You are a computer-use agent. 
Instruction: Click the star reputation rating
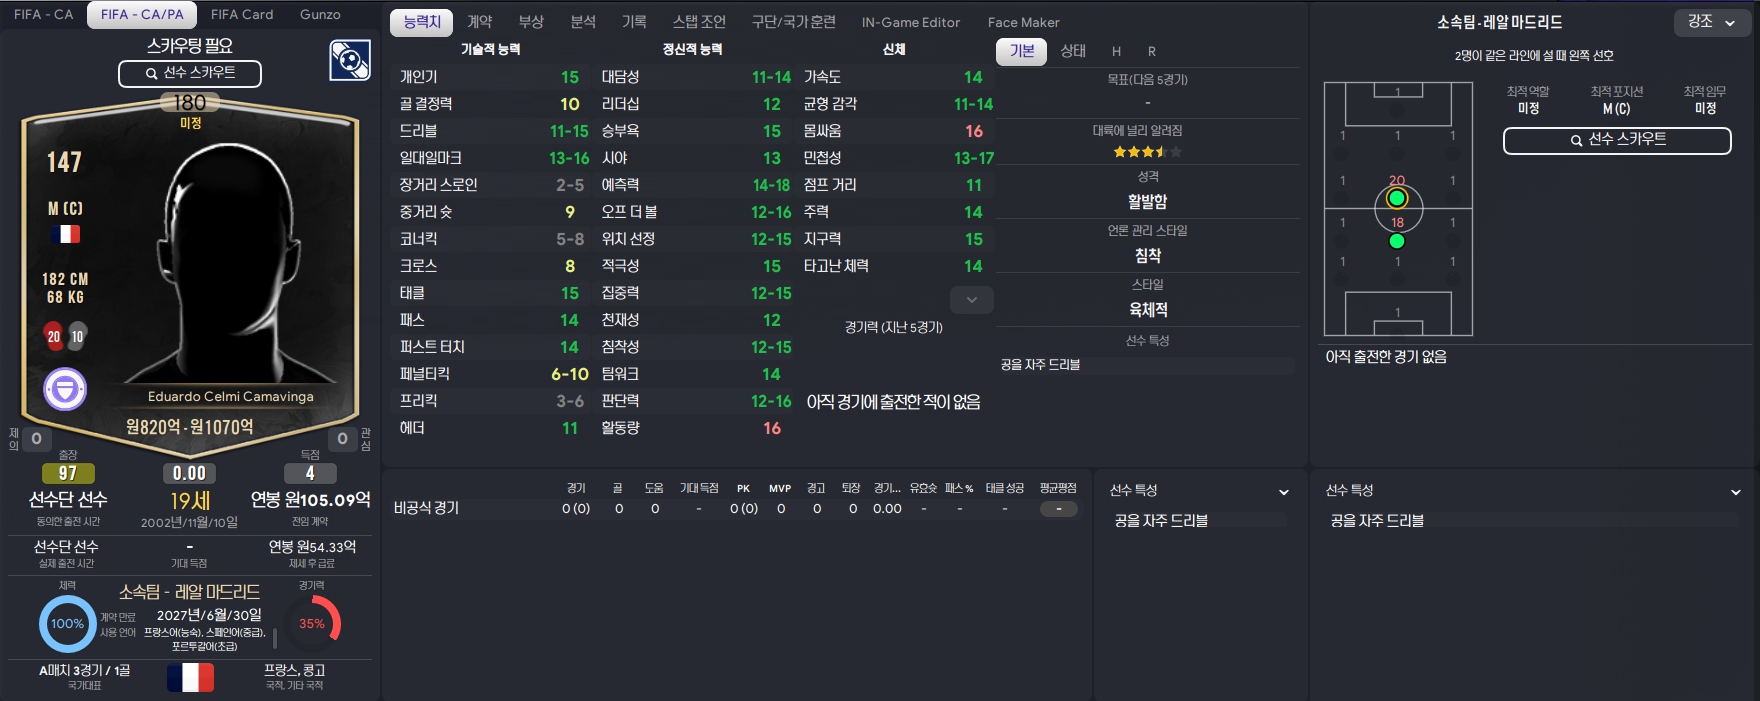point(1147,152)
